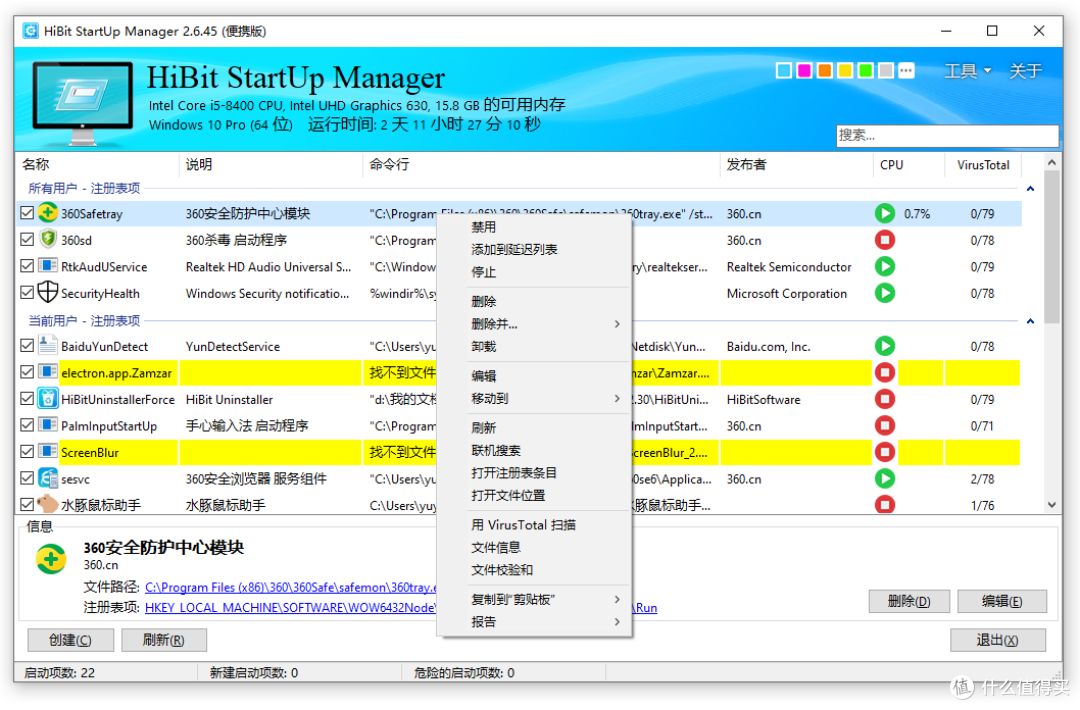This screenshot has height=710, width=1080.
Task: Click green running icon for SecurityHealth
Action: coord(885,293)
